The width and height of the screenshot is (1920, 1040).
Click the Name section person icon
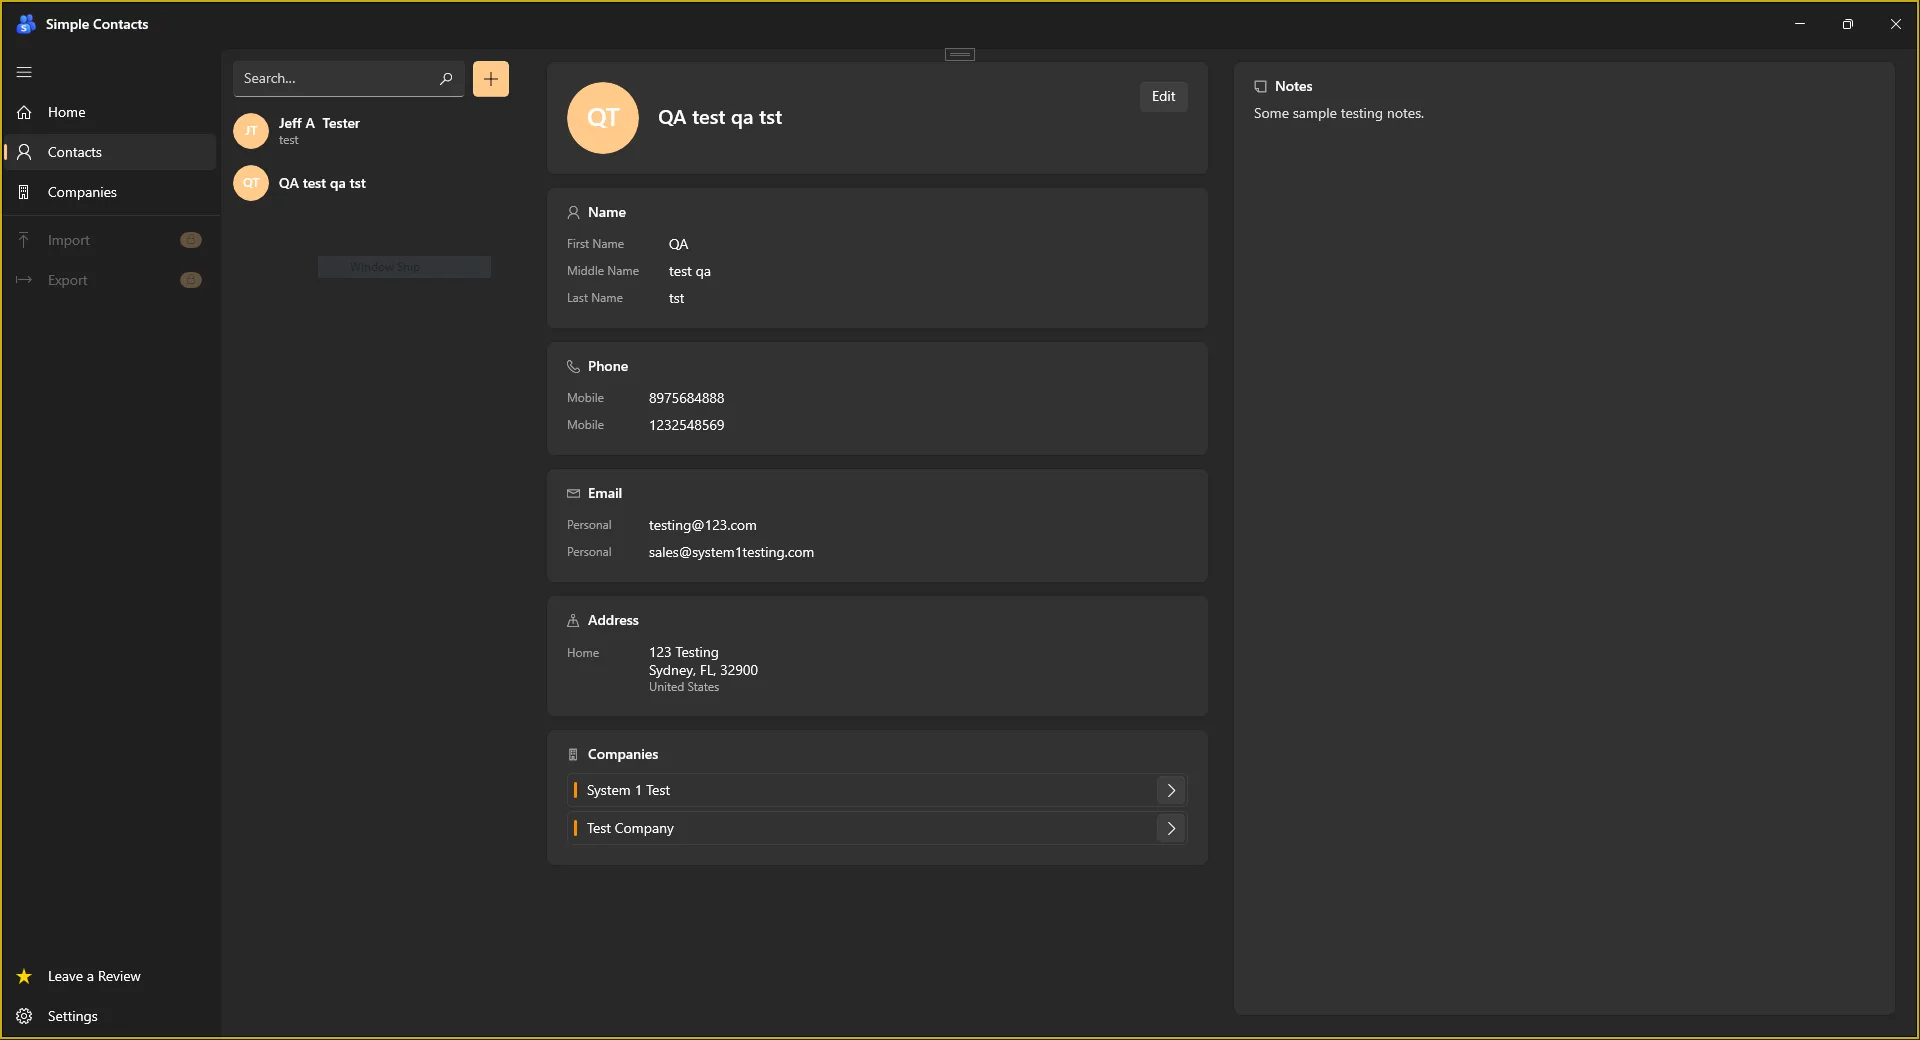[x=573, y=212]
